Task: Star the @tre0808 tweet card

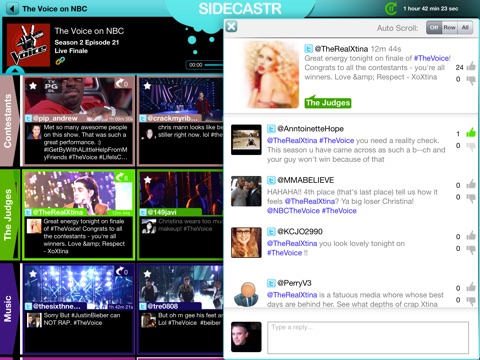Action: (x=147, y=274)
